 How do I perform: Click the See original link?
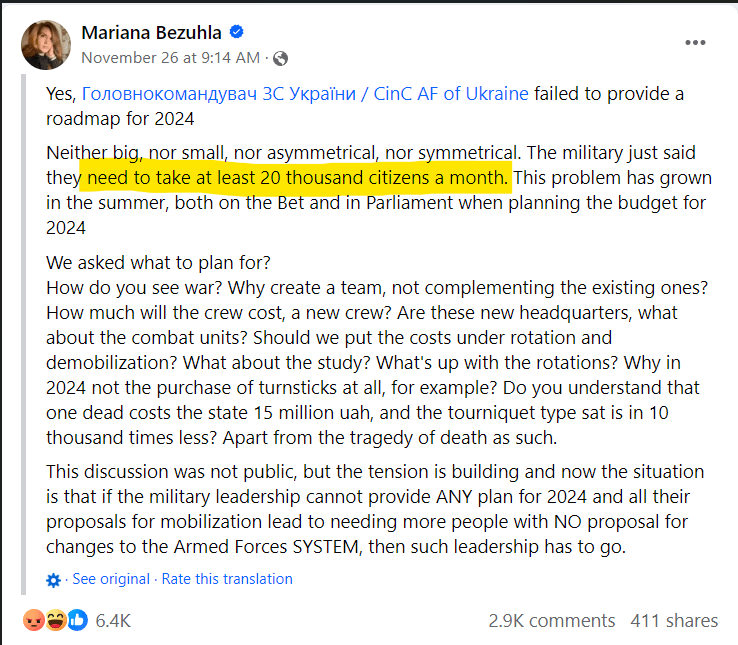(x=111, y=579)
